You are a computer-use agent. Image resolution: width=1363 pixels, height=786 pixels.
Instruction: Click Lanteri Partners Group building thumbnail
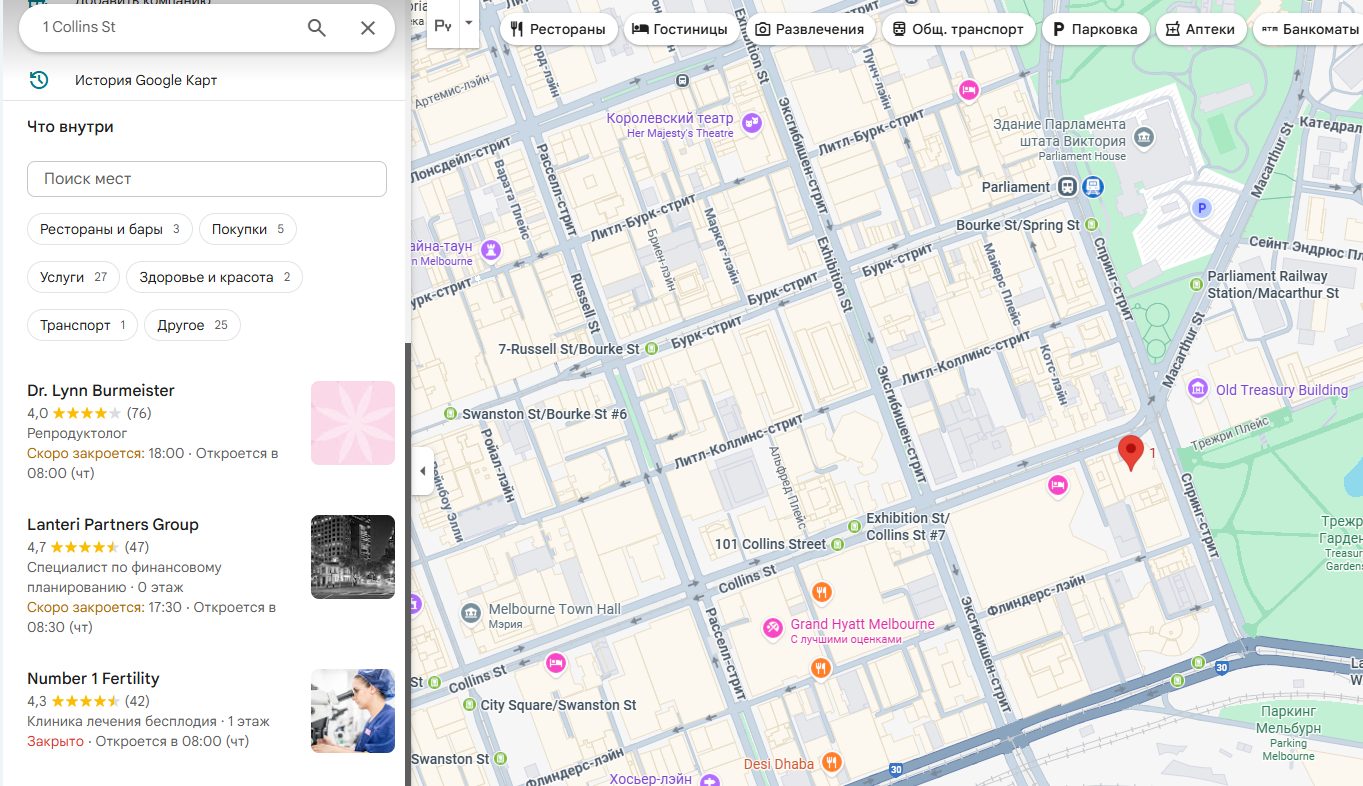[x=353, y=557]
